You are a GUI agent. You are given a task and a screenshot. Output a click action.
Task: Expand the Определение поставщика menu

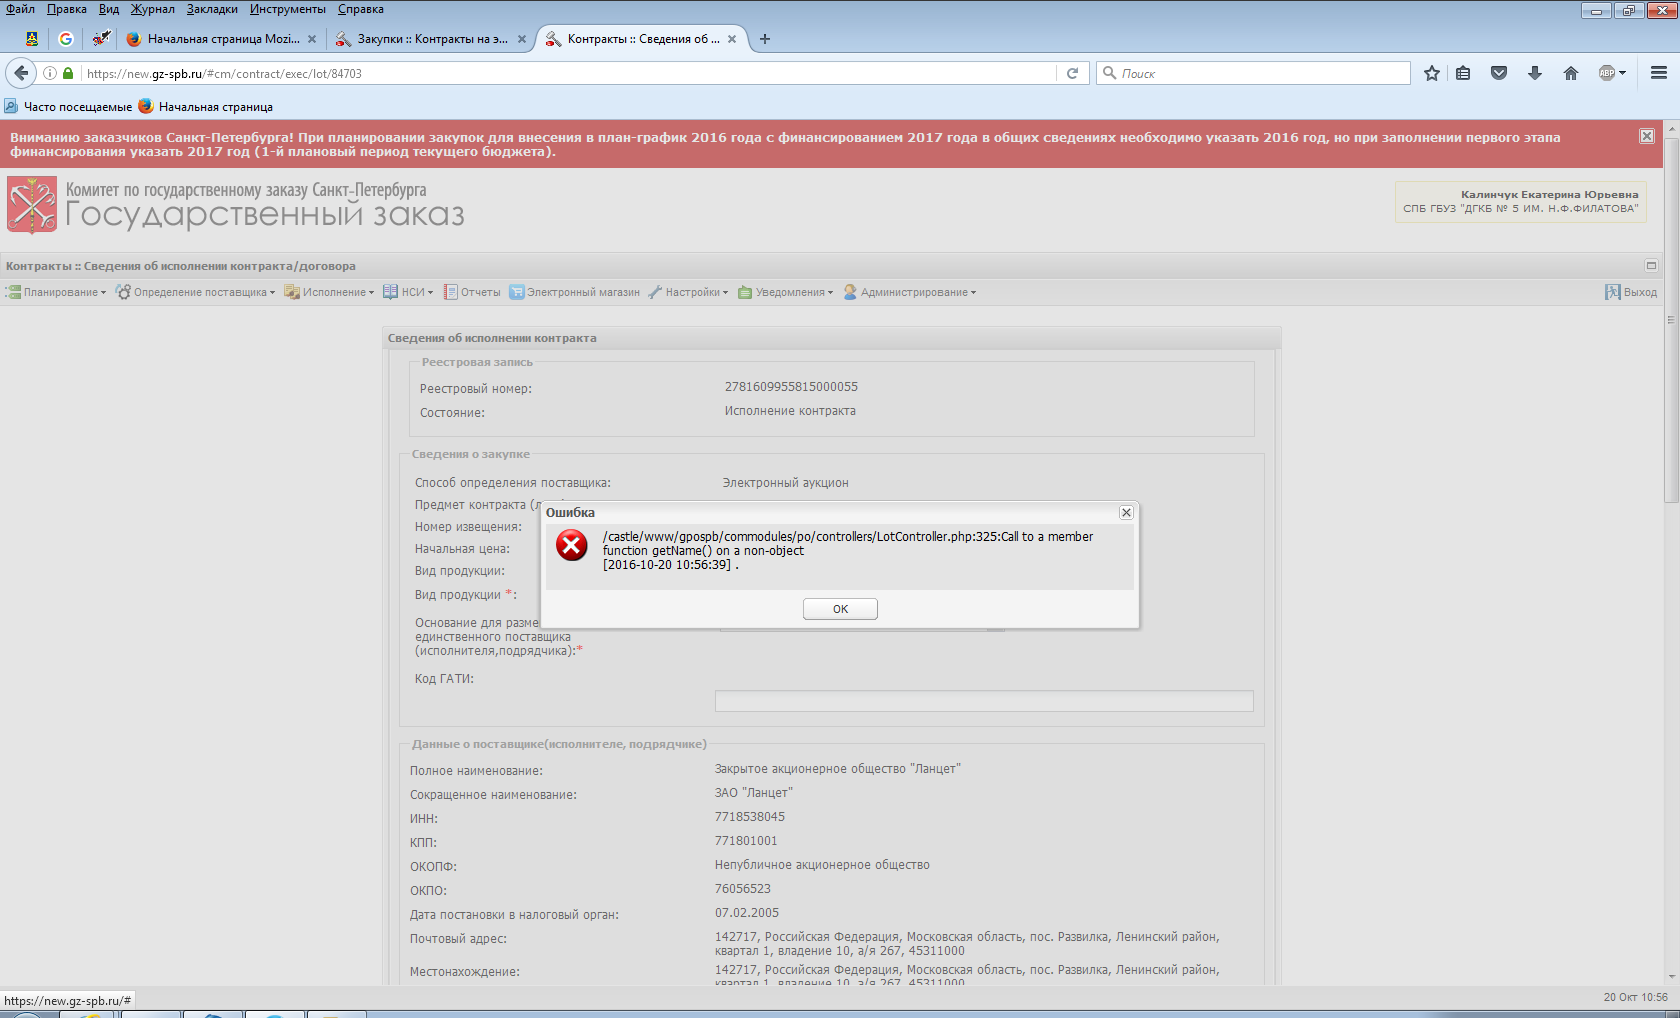195,292
